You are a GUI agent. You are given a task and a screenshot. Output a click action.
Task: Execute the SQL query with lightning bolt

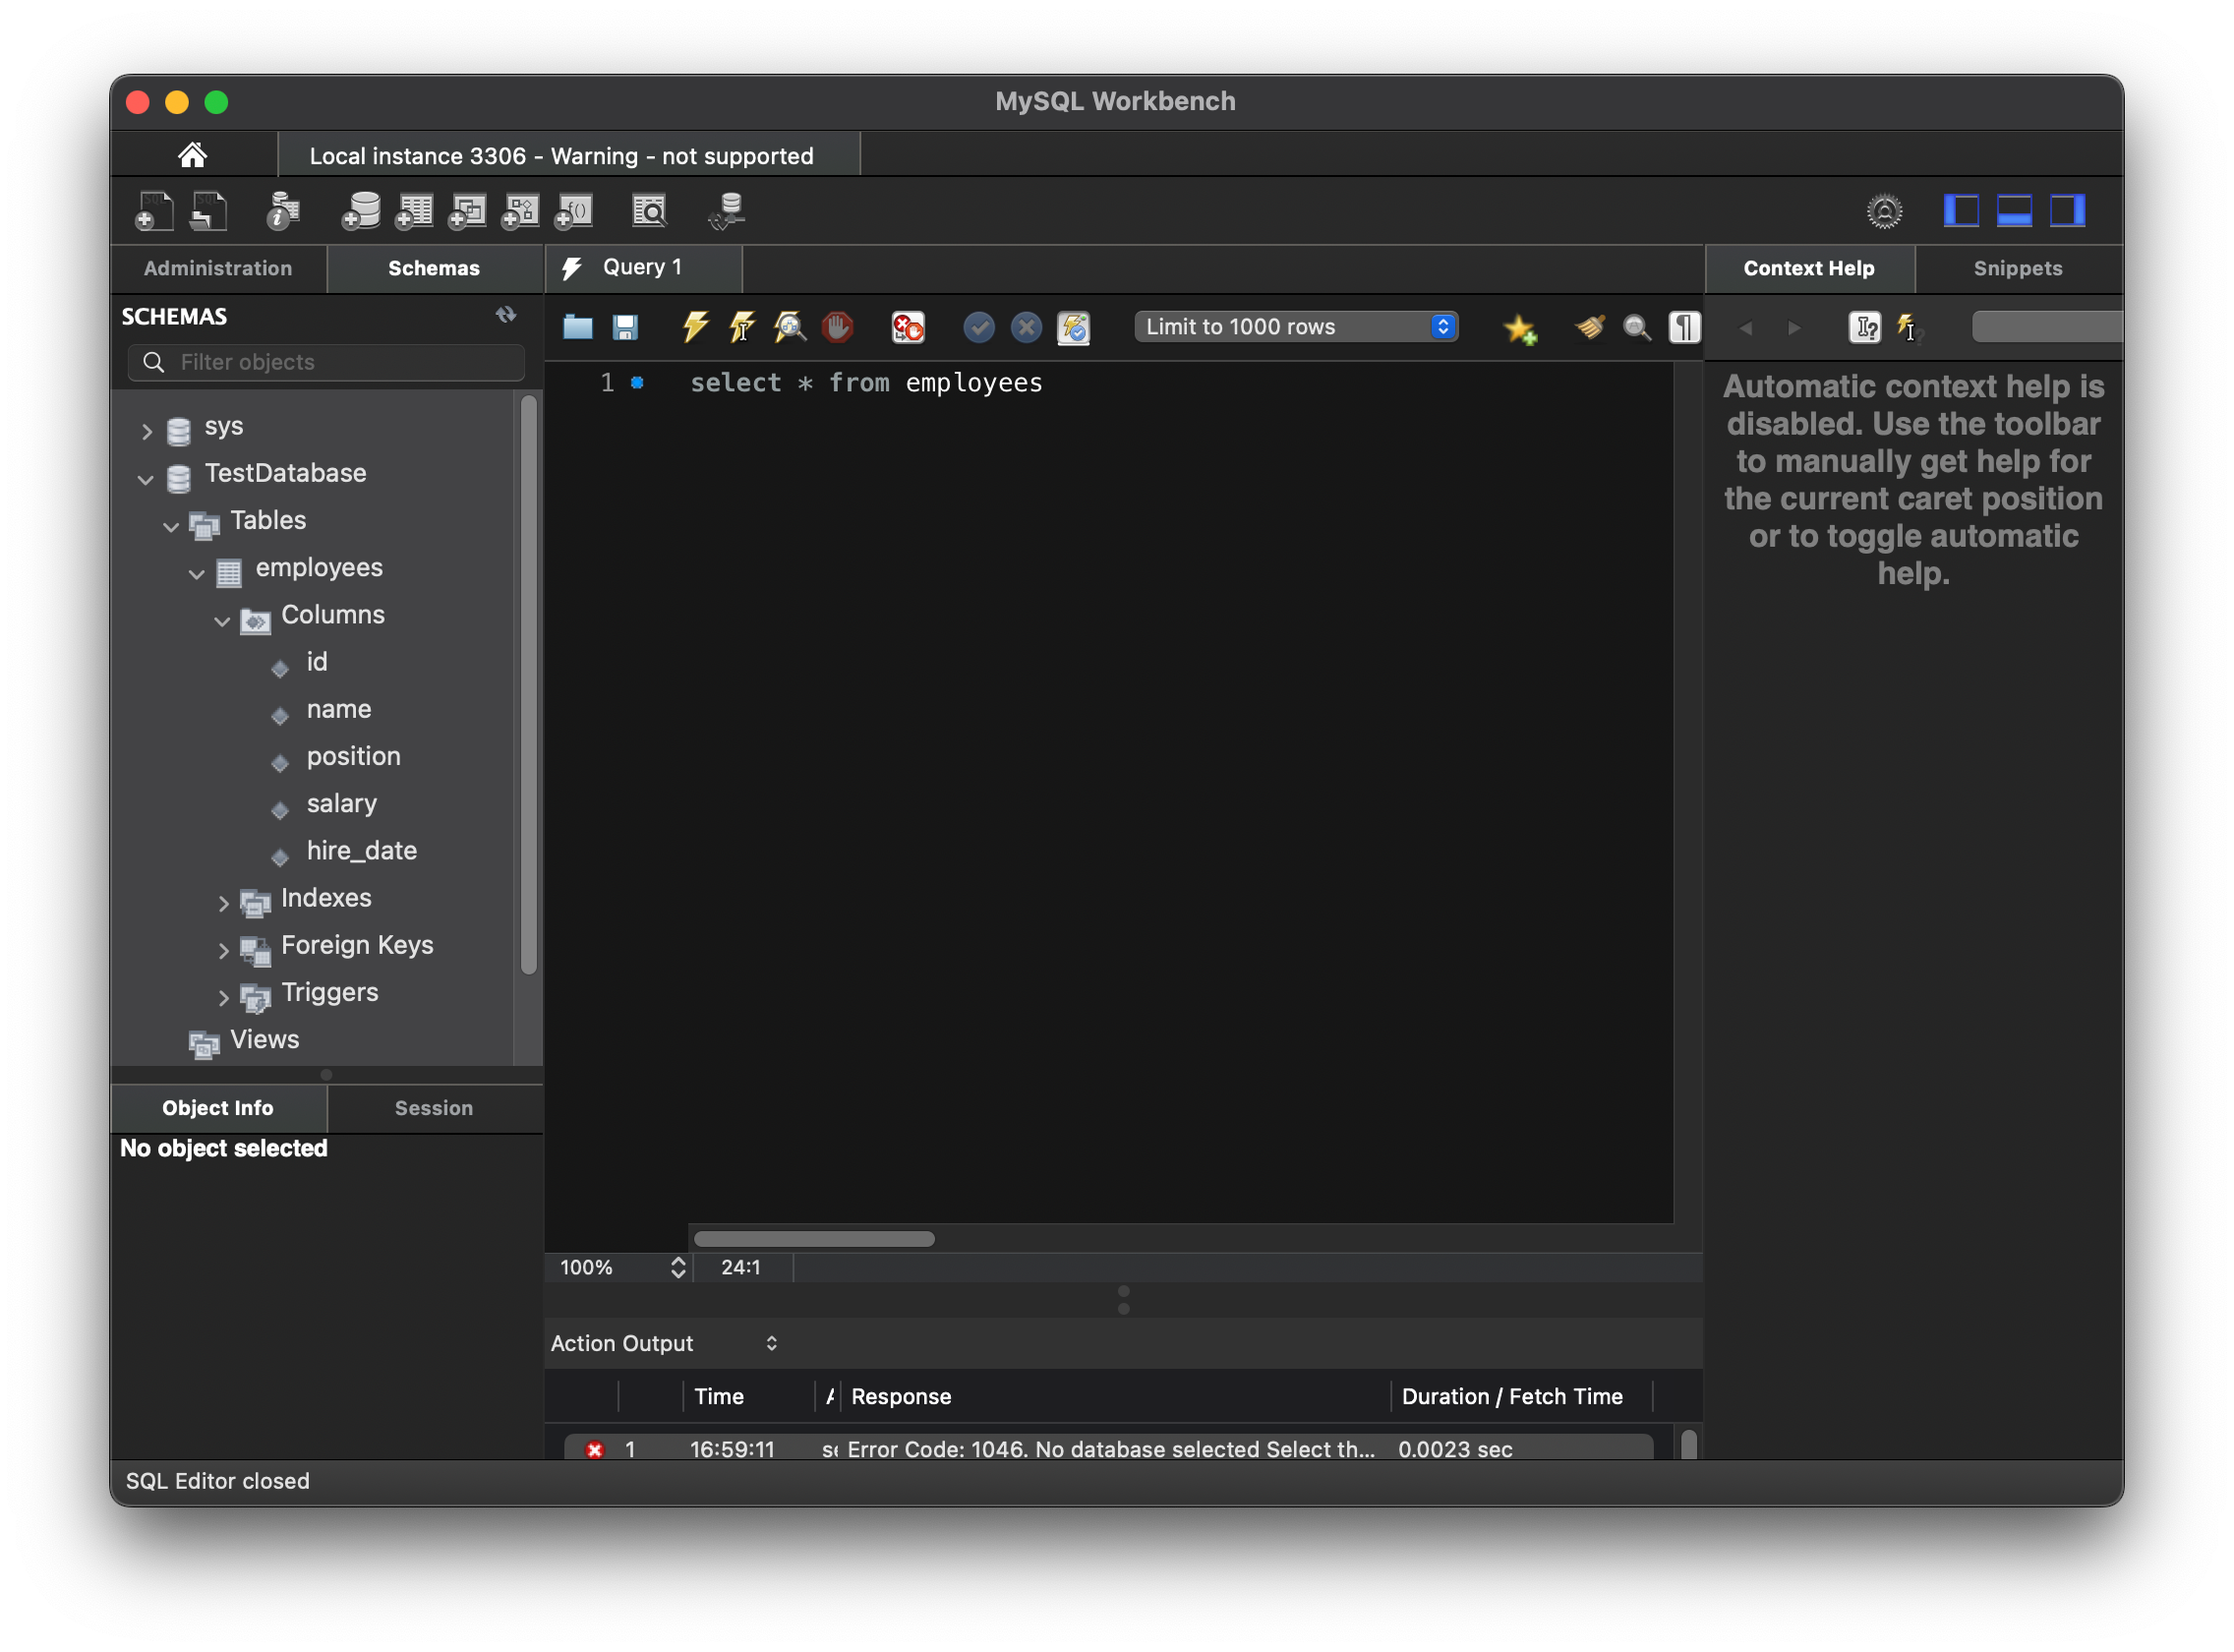(x=695, y=327)
